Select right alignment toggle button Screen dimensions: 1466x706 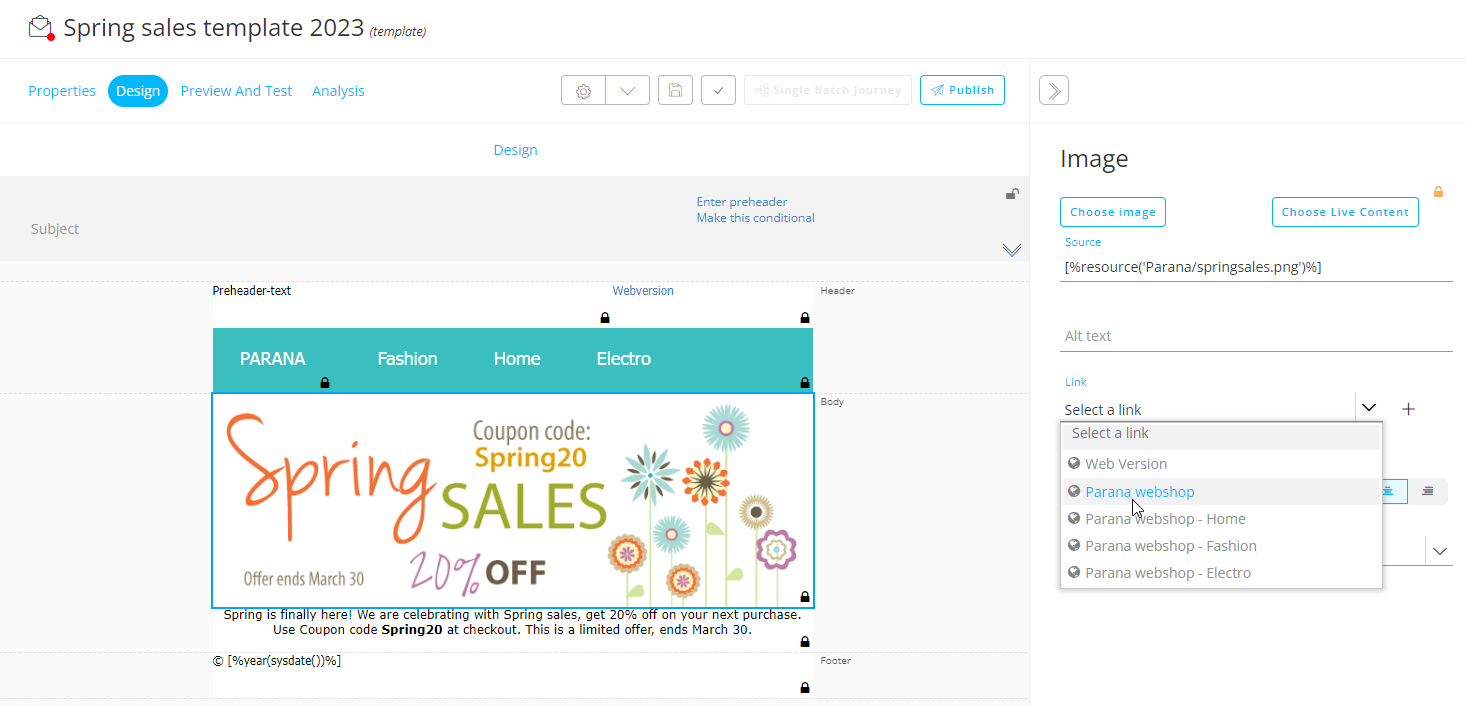pos(1427,491)
